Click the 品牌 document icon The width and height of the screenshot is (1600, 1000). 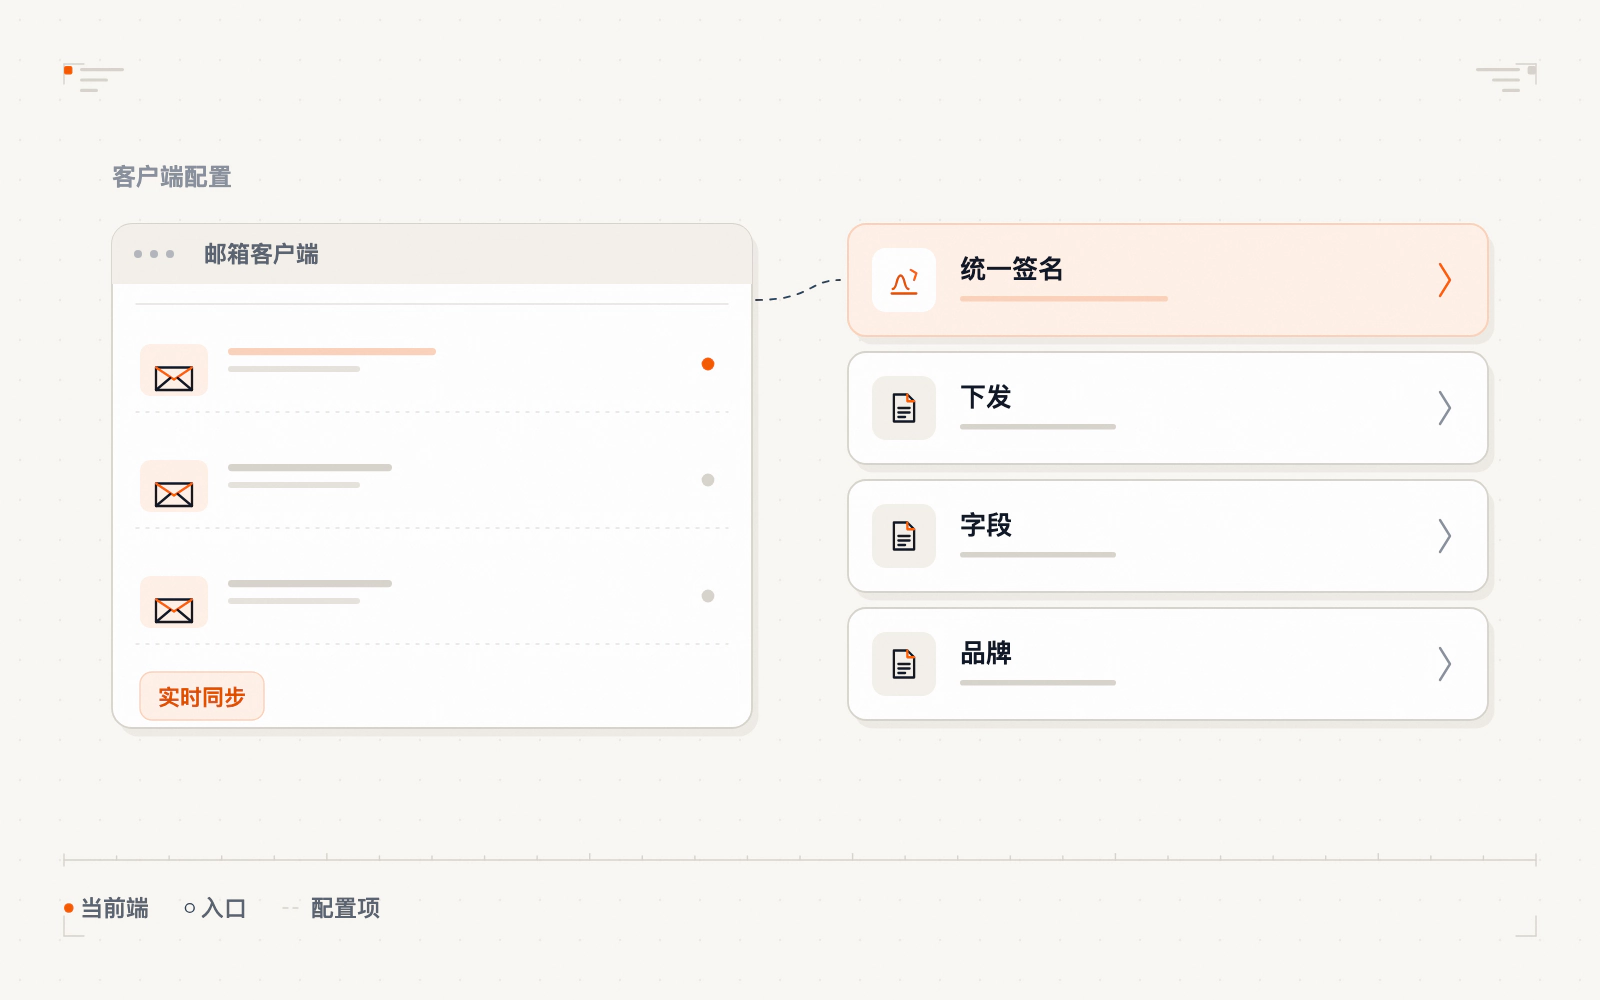coord(904,664)
